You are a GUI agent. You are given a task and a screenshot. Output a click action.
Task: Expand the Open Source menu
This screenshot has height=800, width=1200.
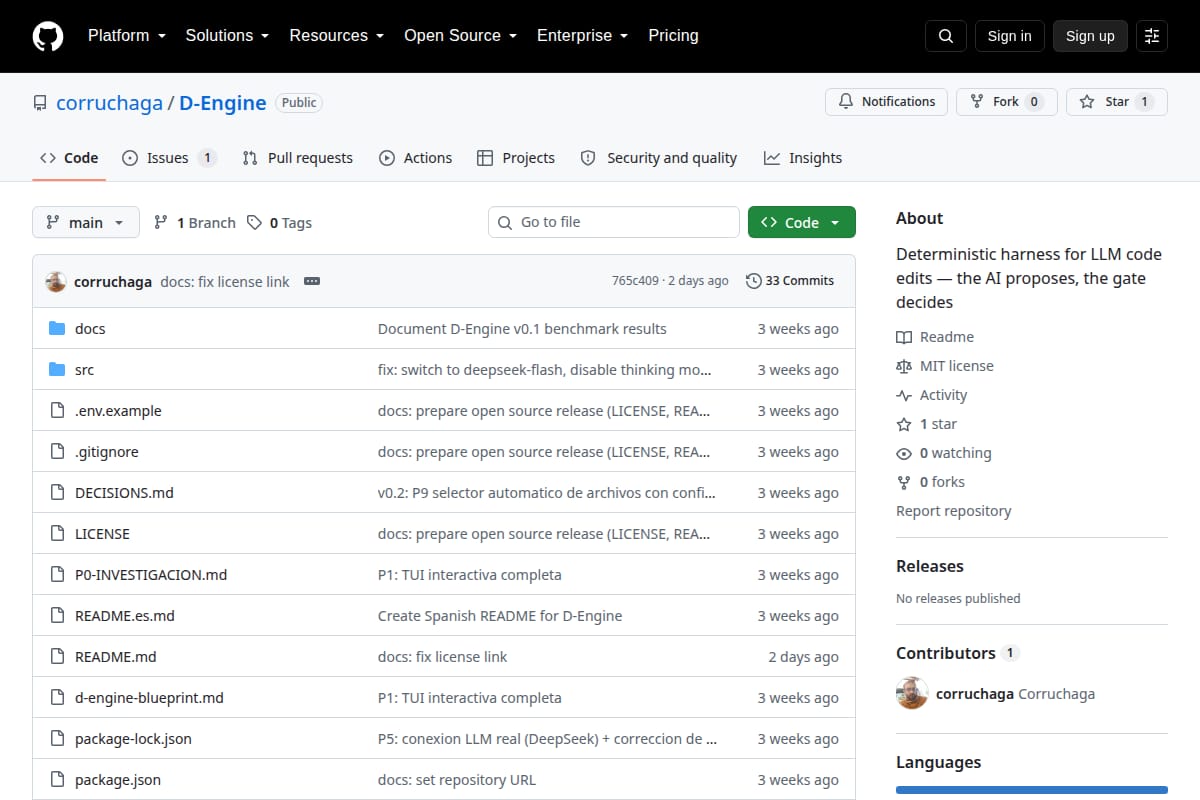tap(461, 36)
